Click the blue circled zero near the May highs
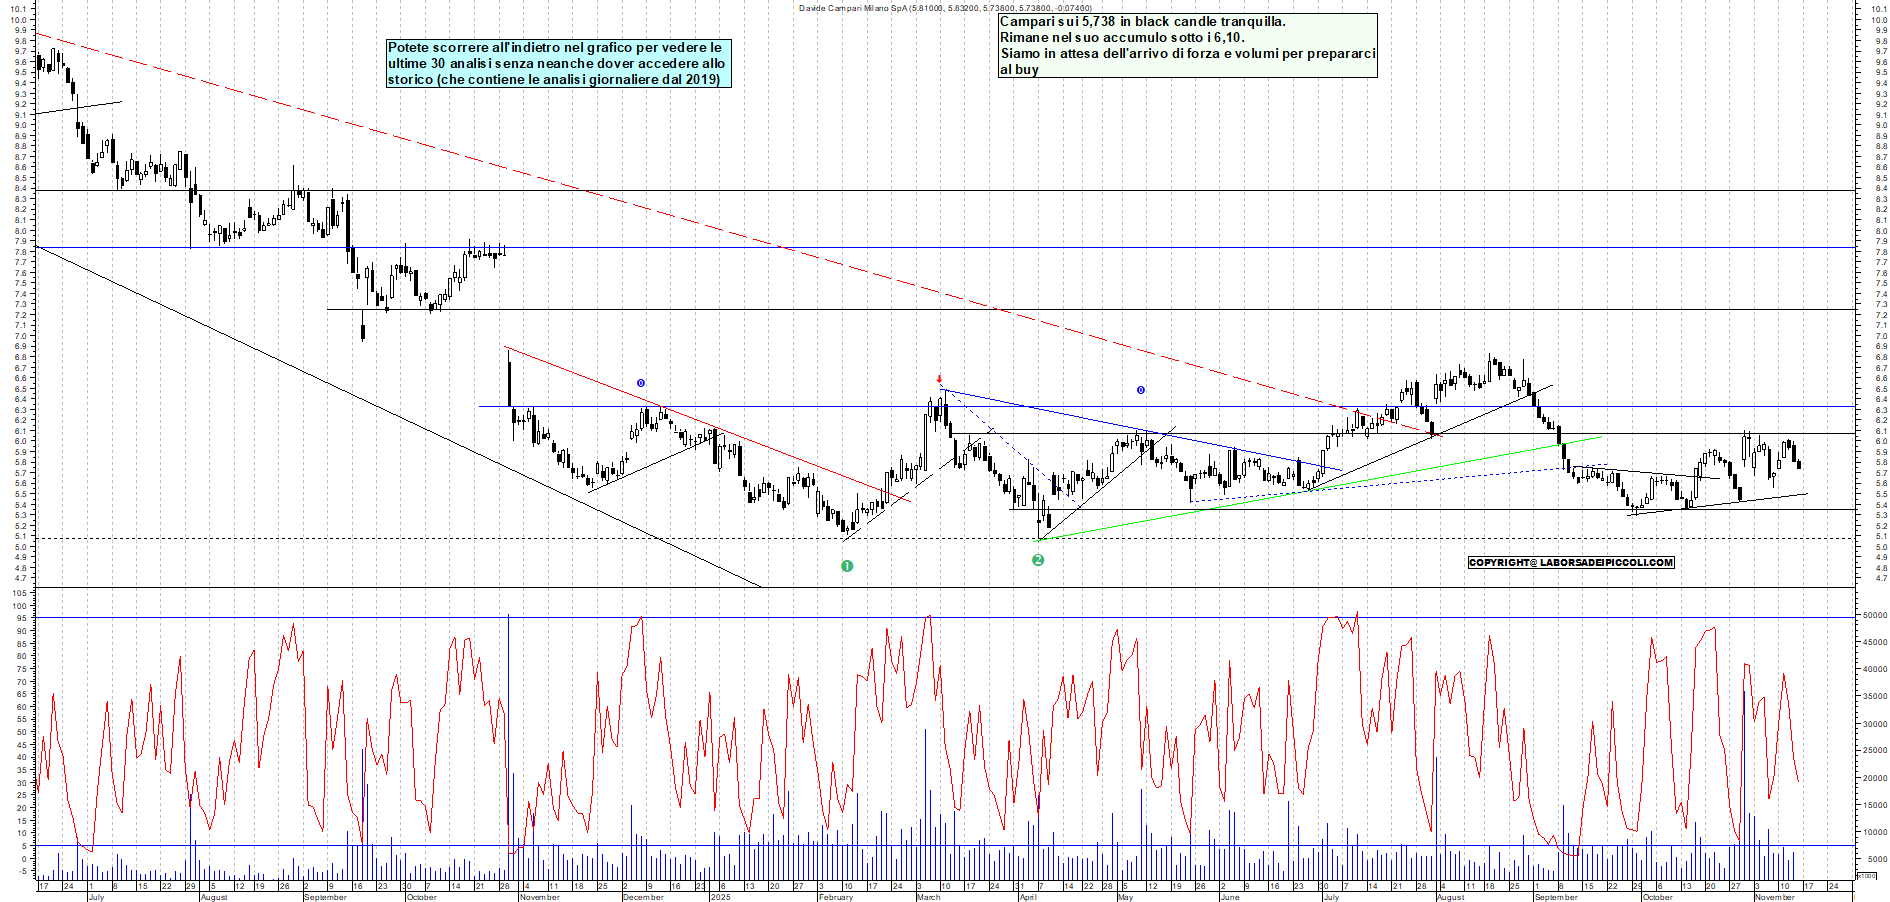Viewport: 1890px width, 902px height. tap(1141, 390)
